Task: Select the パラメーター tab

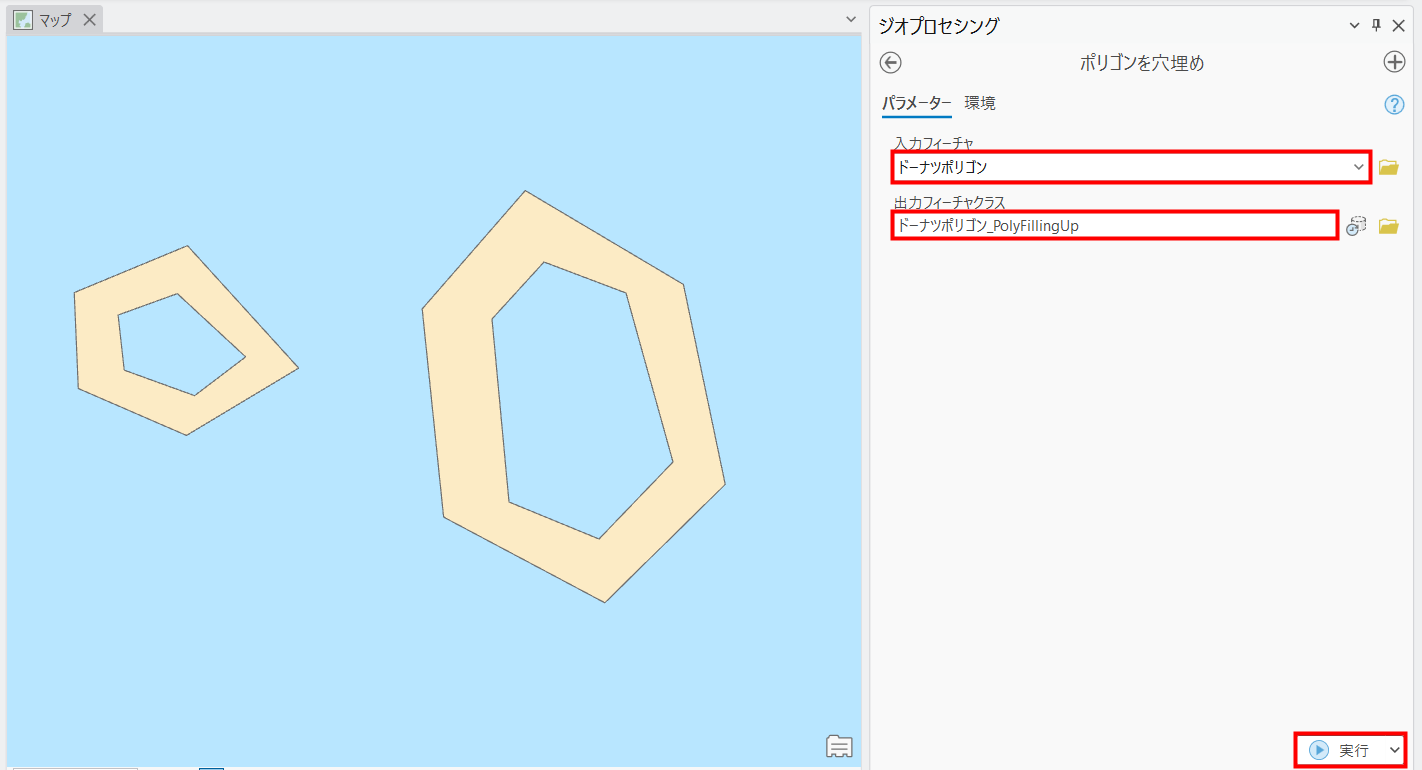Action: coord(916,103)
